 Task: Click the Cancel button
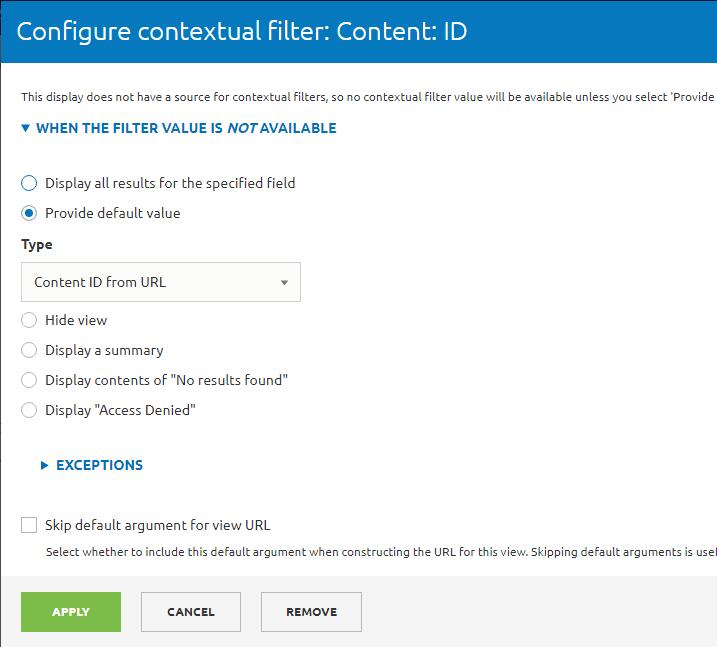click(191, 612)
